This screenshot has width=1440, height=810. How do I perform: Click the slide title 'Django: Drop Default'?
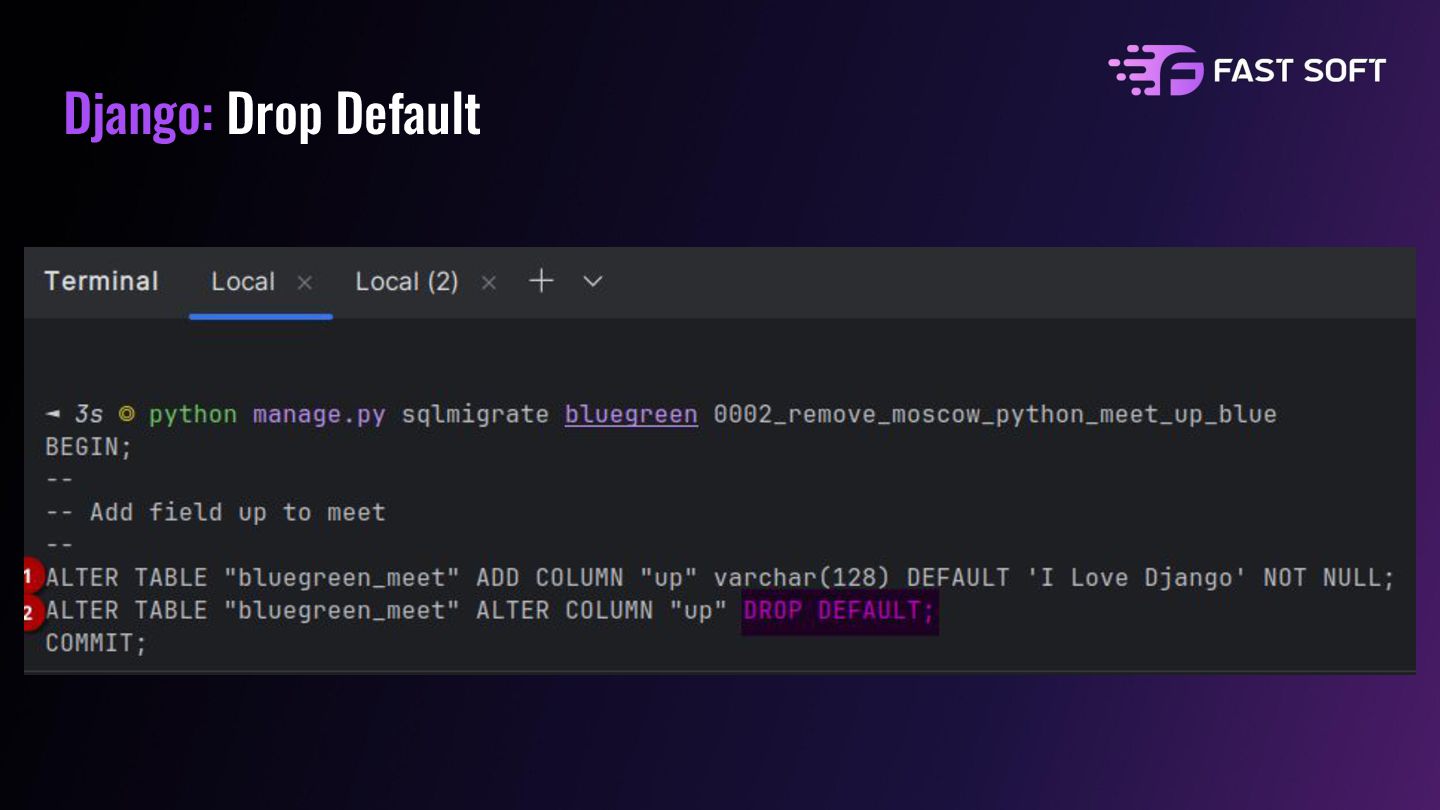click(272, 113)
